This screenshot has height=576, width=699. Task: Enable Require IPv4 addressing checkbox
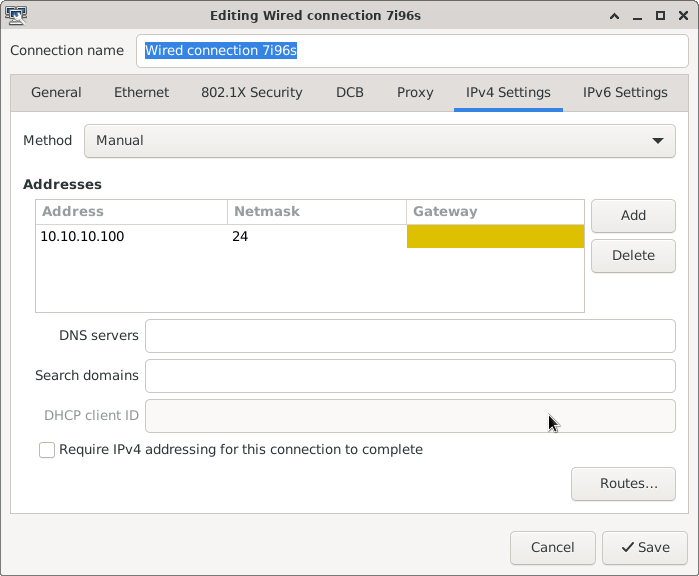coord(47,450)
